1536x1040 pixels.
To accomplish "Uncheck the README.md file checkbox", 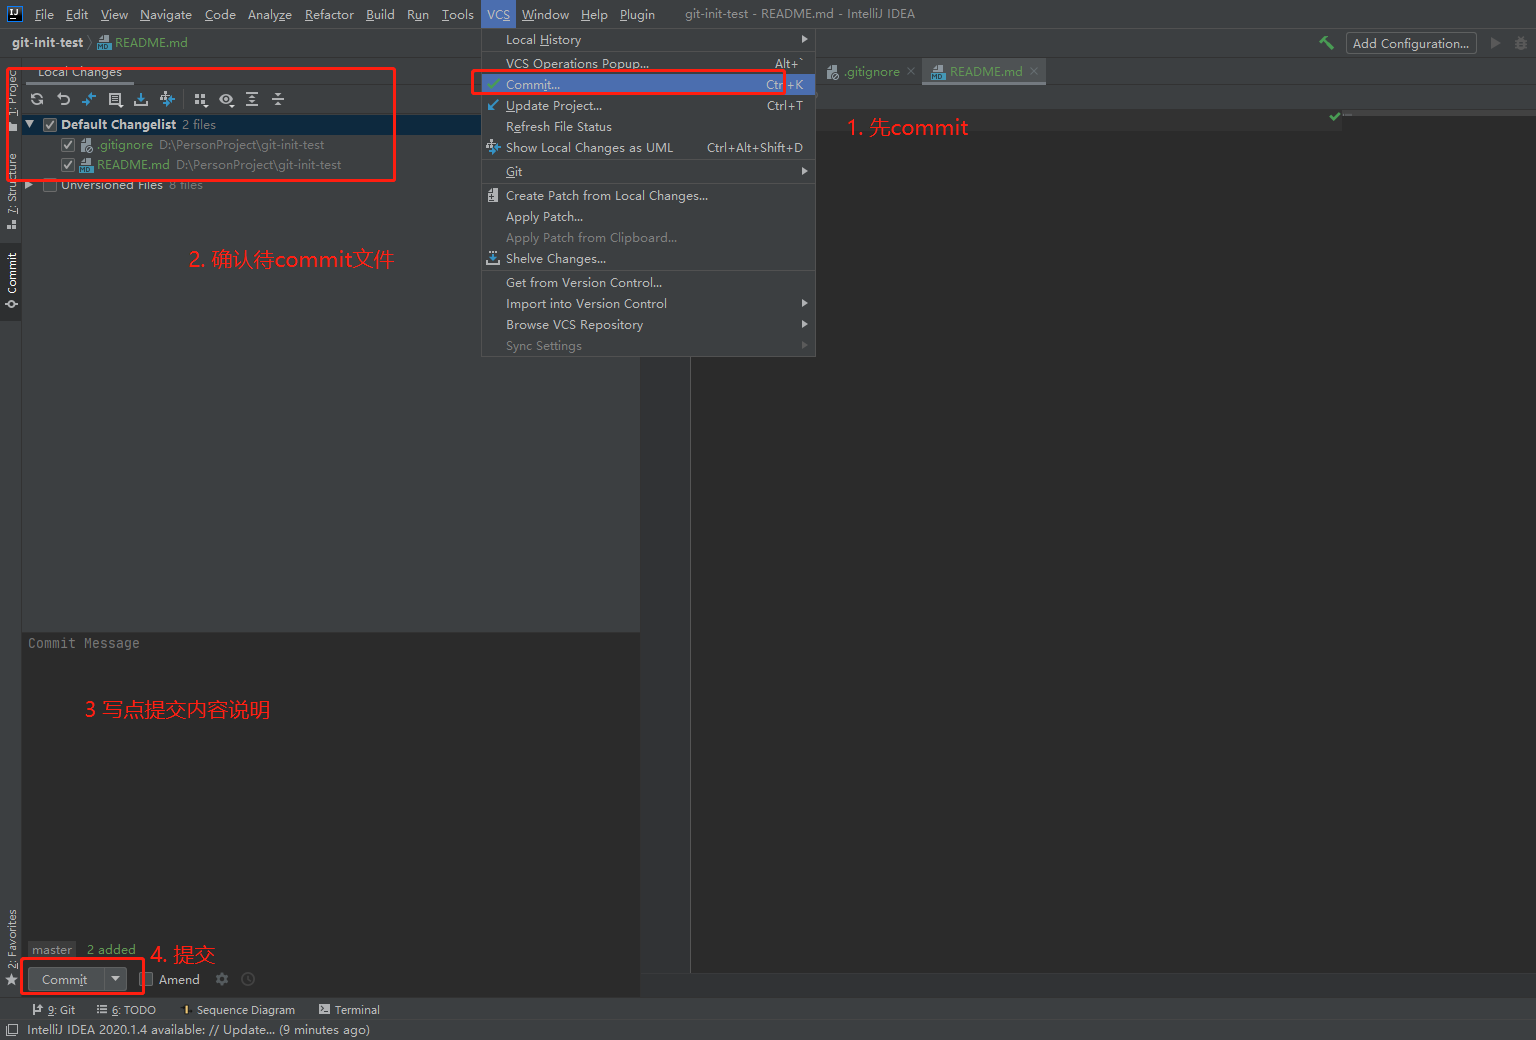I will [68, 165].
